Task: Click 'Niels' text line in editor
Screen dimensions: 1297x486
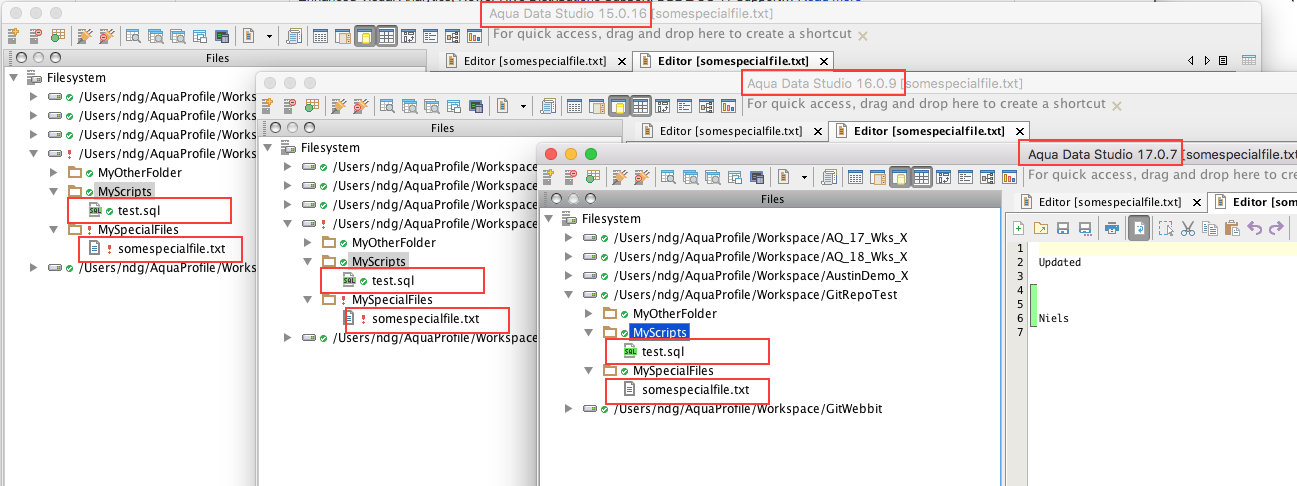Action: (x=1053, y=319)
